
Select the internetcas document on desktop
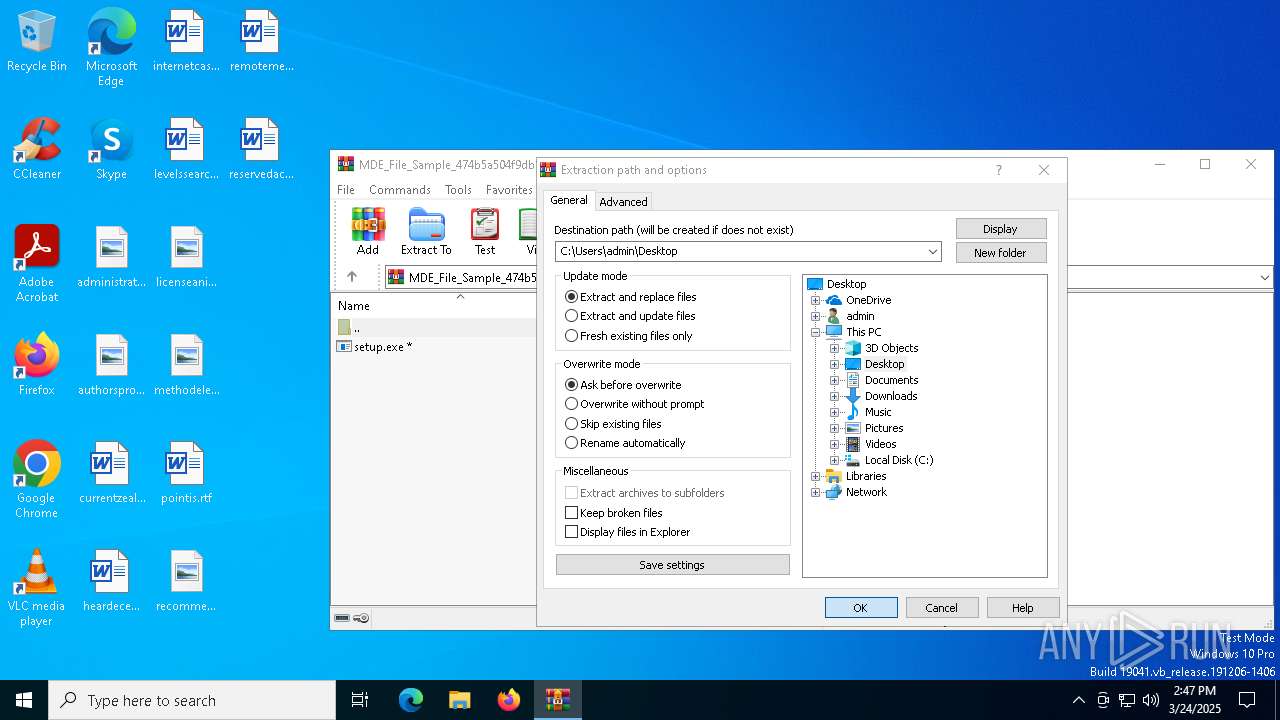click(186, 41)
